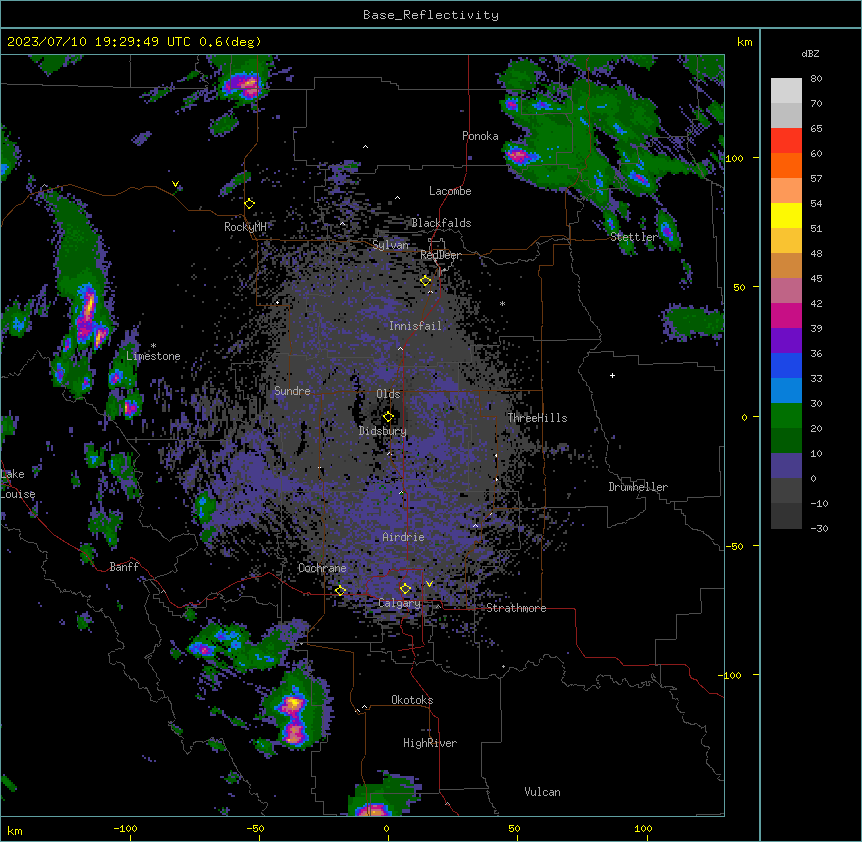The image size is (862, 842).
Task: Click the Drumheller label
Action: coord(638,488)
